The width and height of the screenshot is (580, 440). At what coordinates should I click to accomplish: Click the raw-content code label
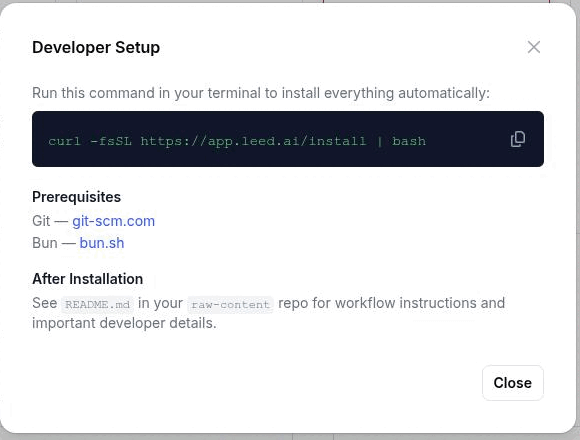[x=230, y=304]
